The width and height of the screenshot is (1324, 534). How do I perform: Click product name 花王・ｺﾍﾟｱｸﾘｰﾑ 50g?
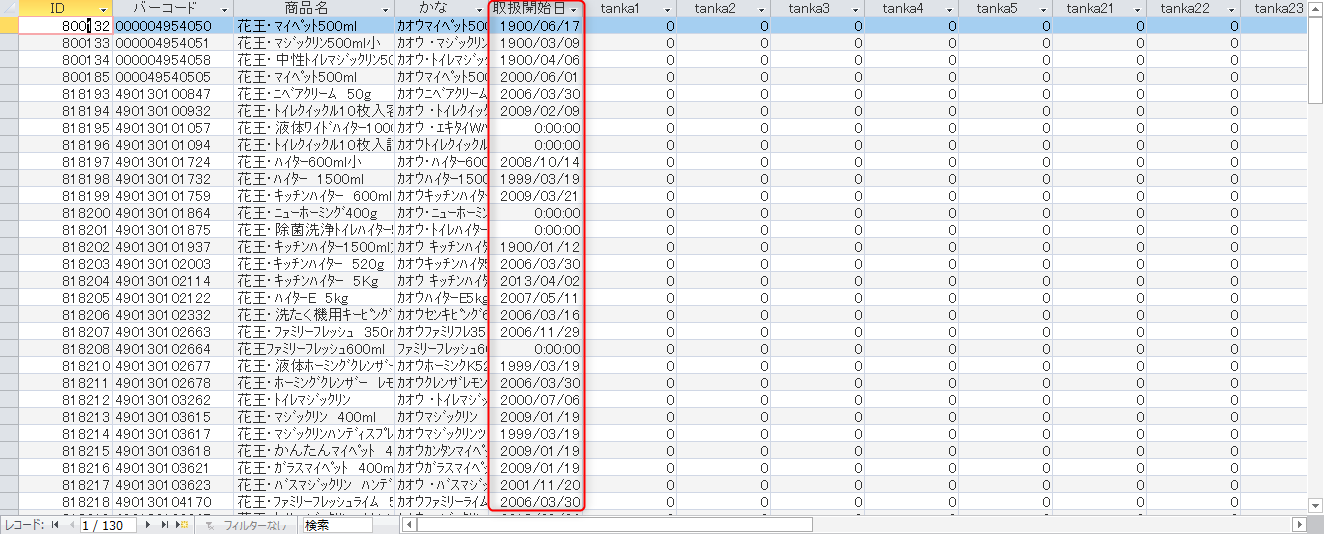point(314,94)
